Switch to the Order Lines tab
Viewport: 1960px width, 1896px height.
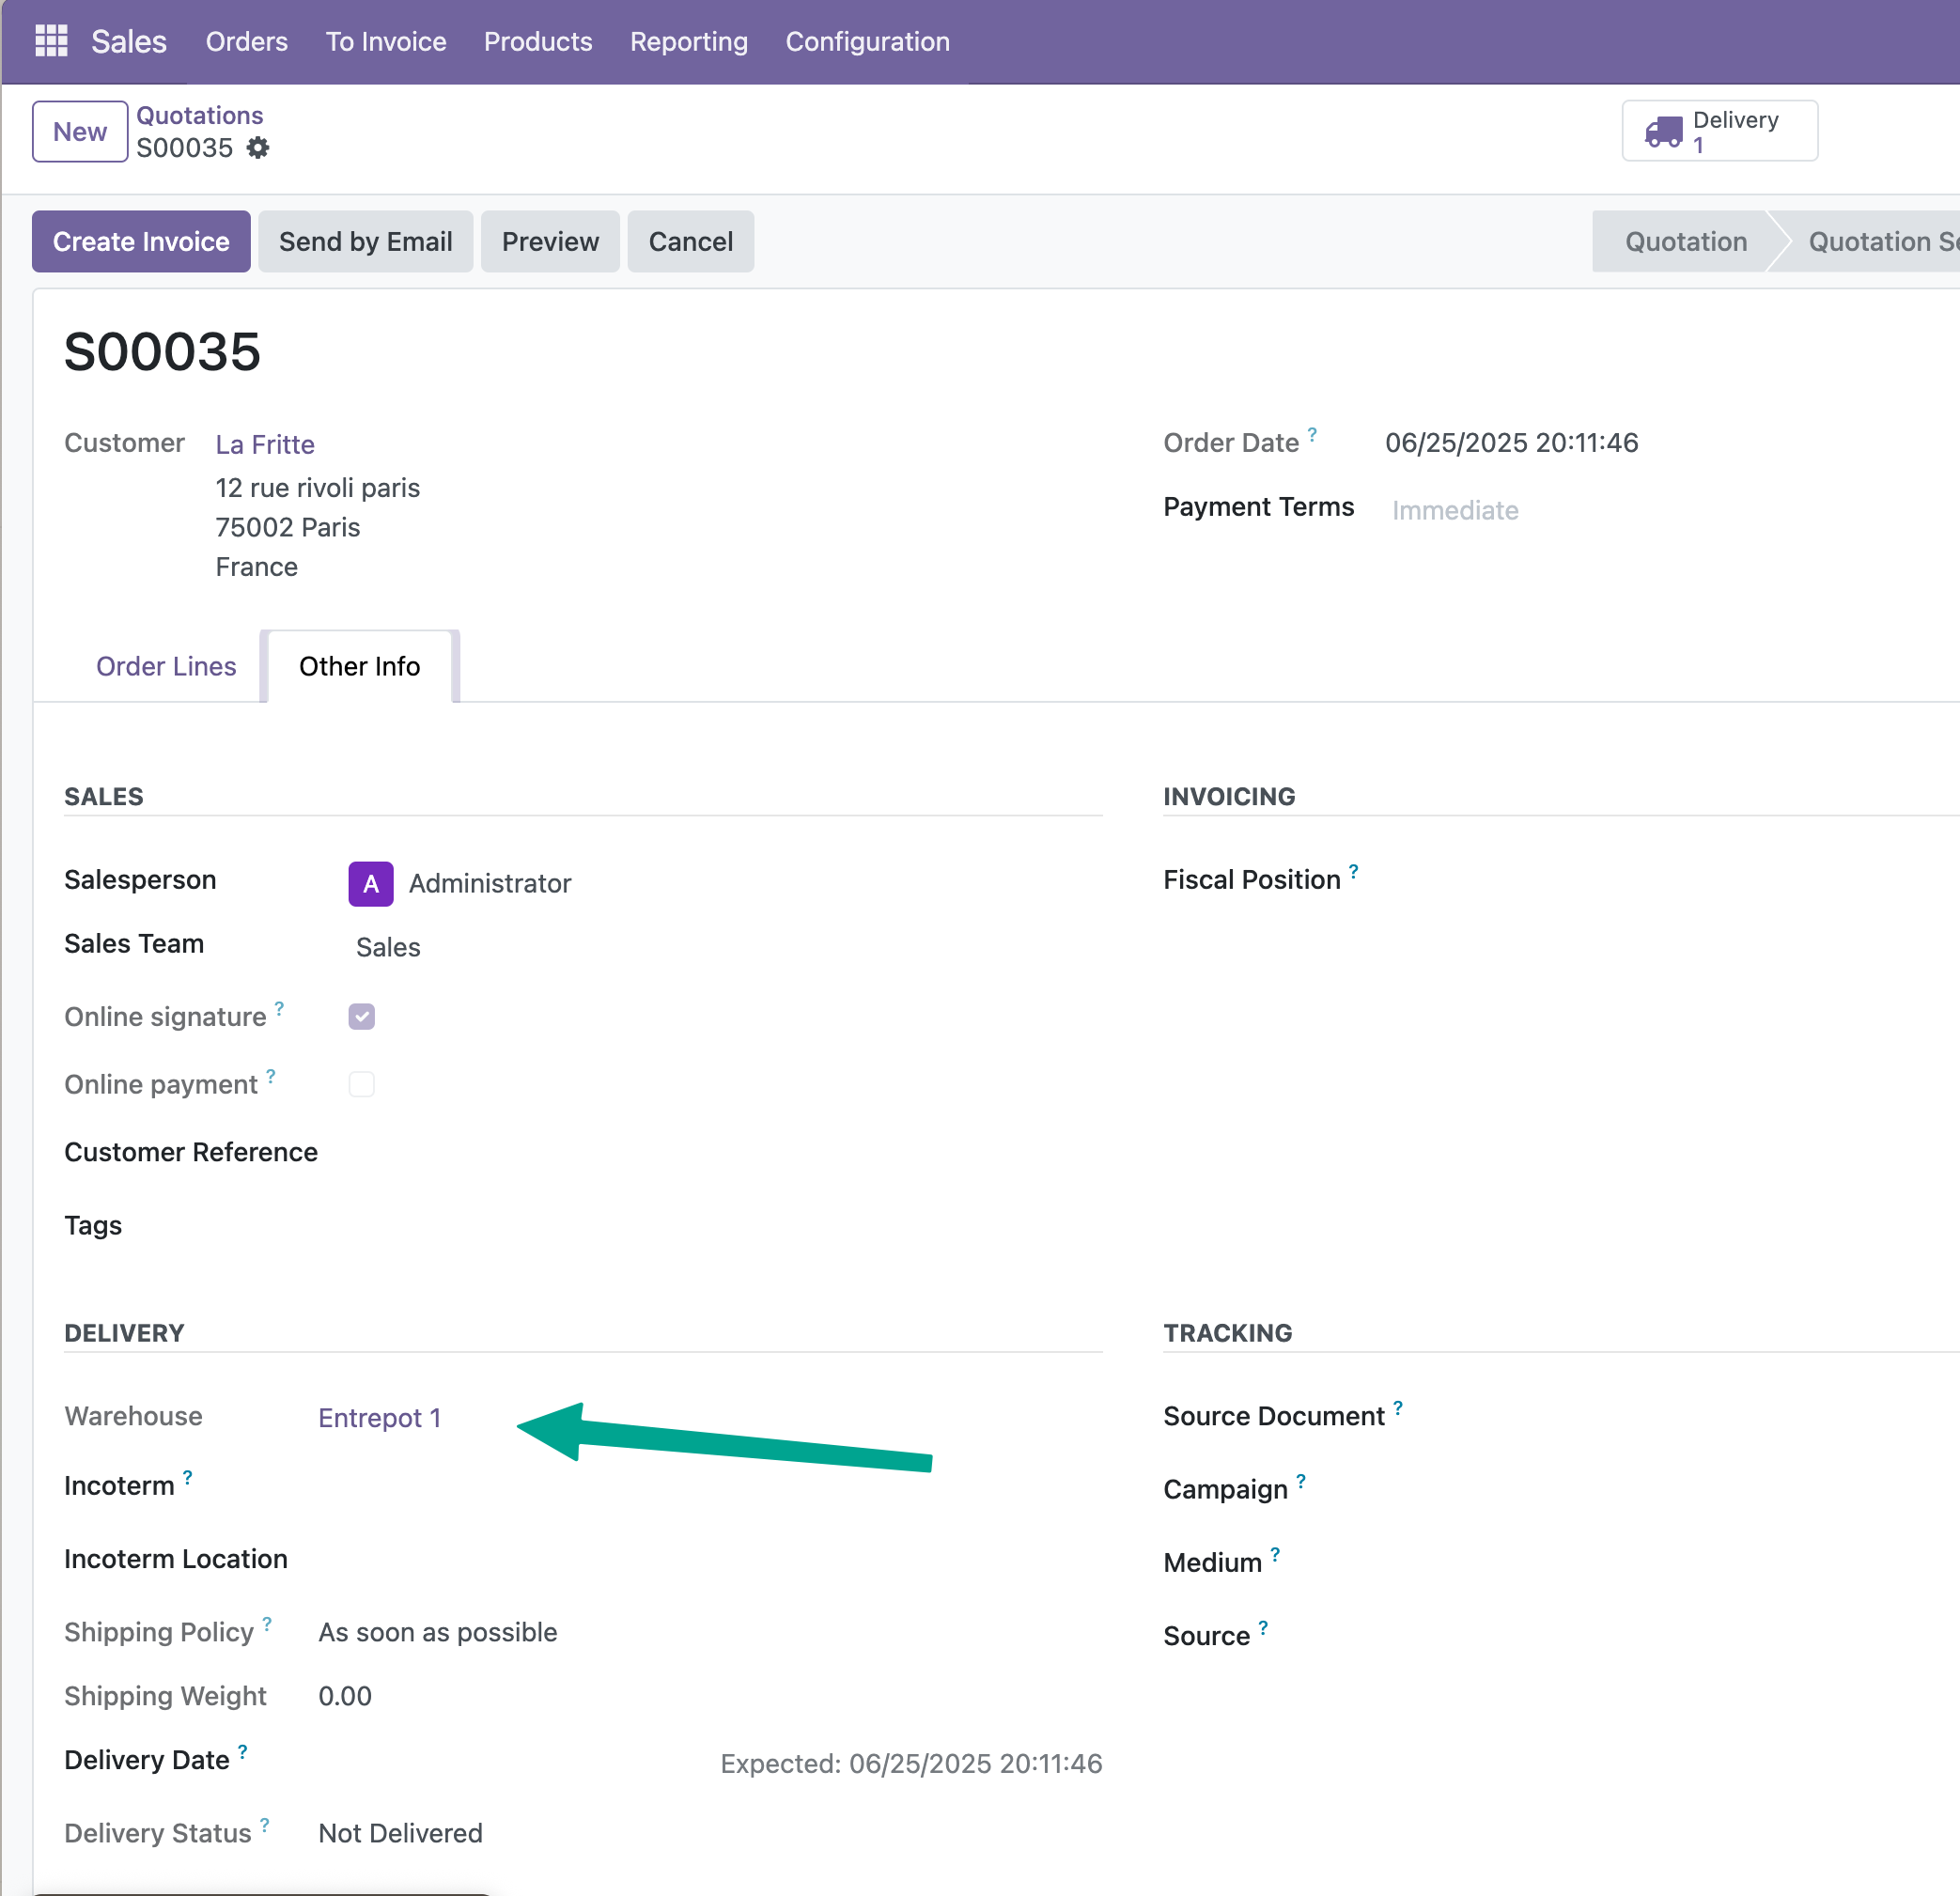click(x=166, y=666)
